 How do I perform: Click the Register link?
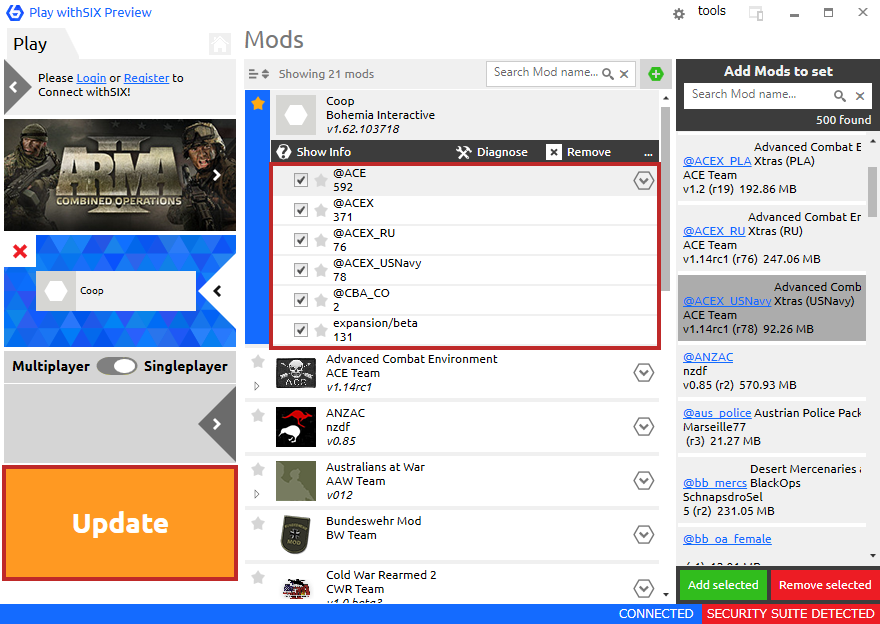[146, 78]
